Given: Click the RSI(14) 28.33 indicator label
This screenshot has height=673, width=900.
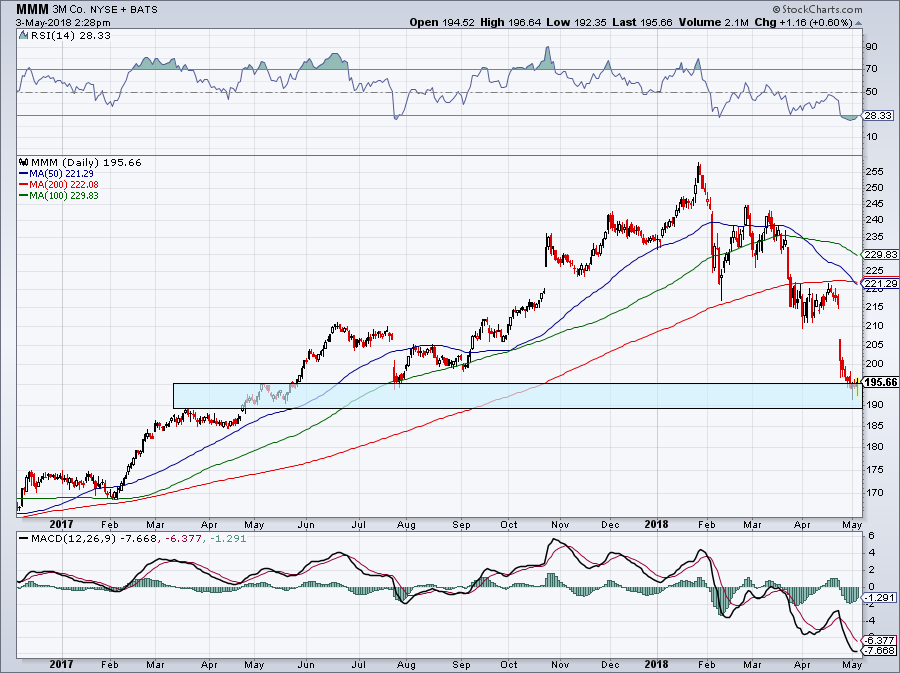Looking at the screenshot, I should click(x=70, y=35).
